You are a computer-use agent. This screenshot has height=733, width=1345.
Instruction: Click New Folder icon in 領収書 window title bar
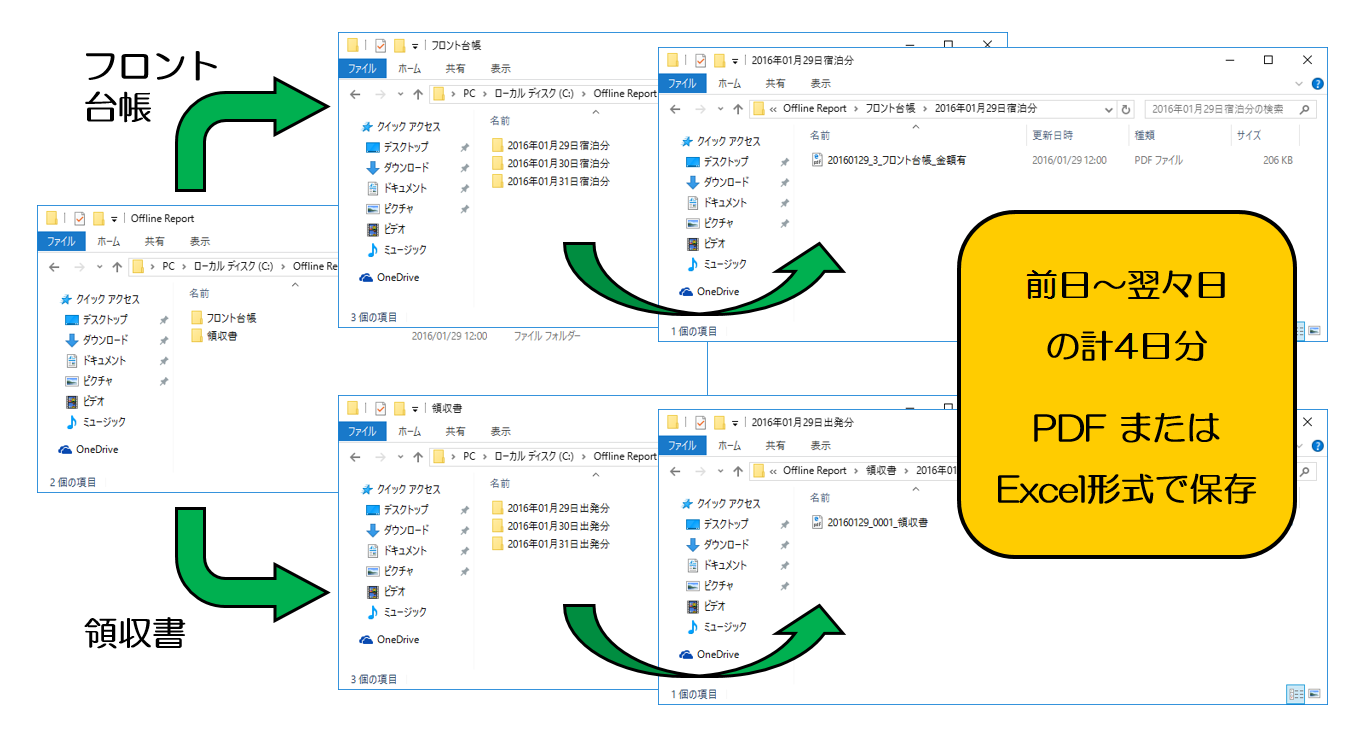tap(399, 408)
